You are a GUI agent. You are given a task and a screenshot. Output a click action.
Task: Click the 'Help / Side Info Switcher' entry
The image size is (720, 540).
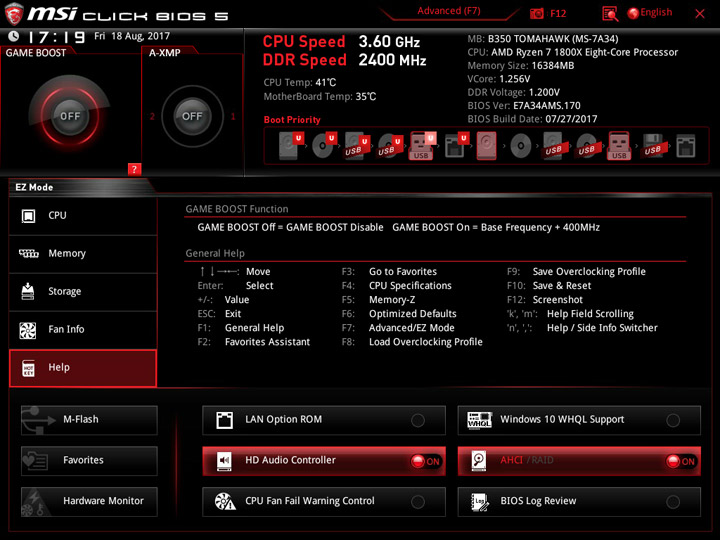coord(602,328)
